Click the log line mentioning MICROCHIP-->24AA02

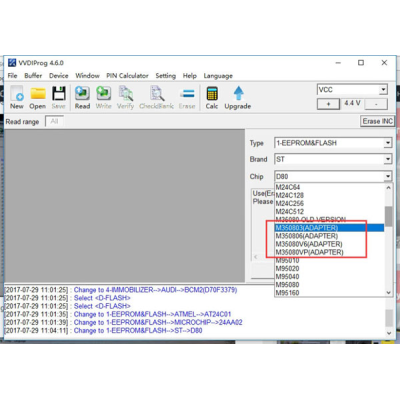(x=123, y=322)
